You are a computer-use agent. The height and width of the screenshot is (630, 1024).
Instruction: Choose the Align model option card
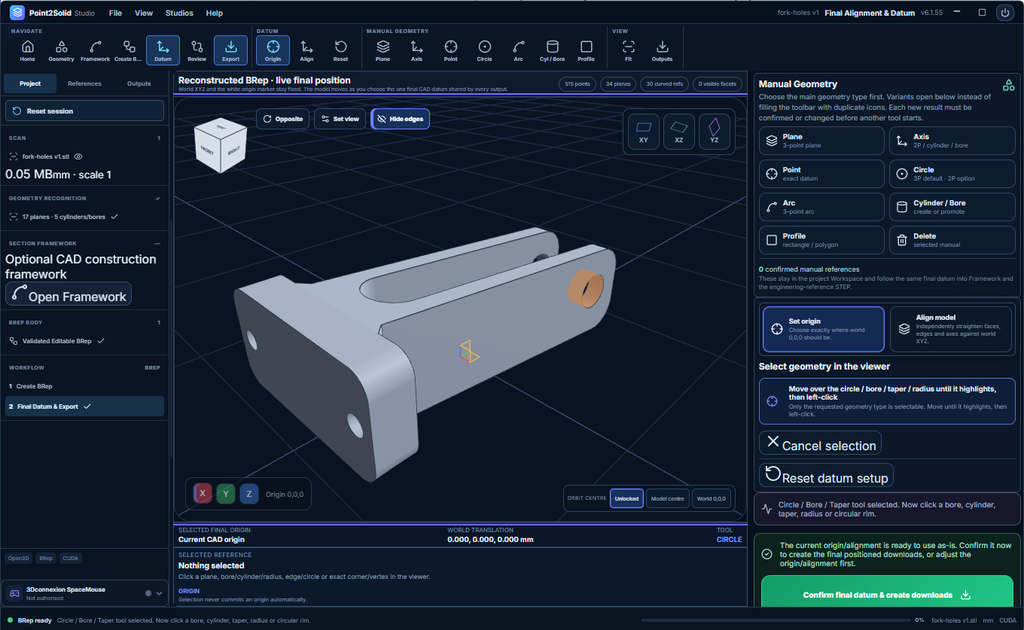coord(951,330)
